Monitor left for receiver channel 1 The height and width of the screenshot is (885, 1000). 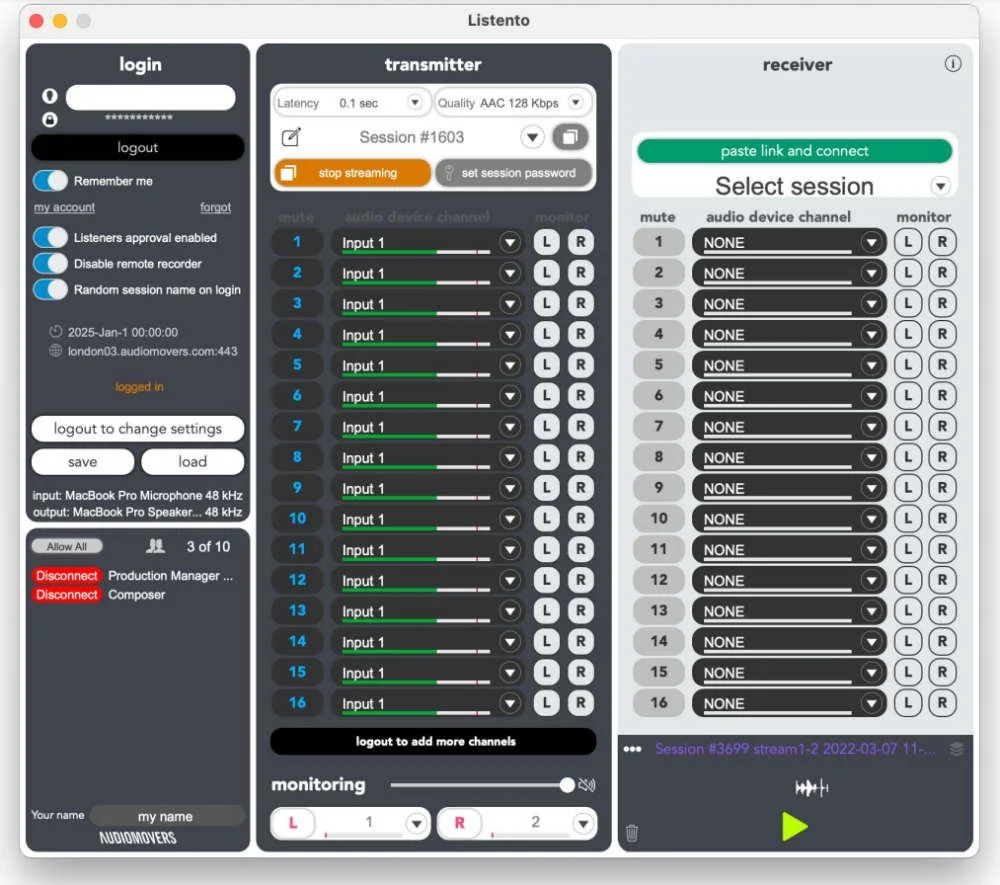[x=908, y=242]
